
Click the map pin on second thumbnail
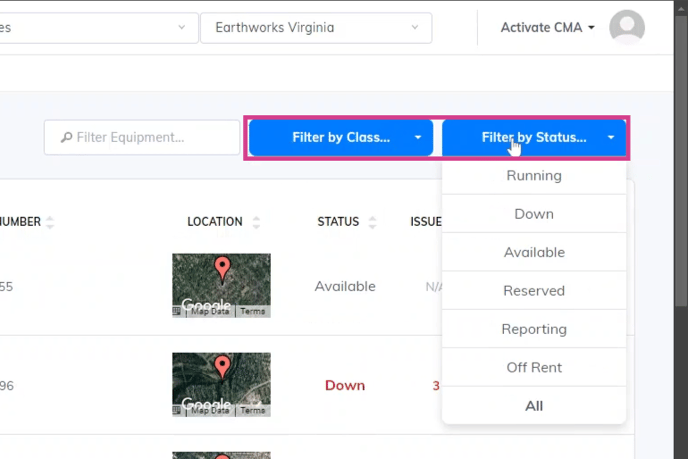222,366
